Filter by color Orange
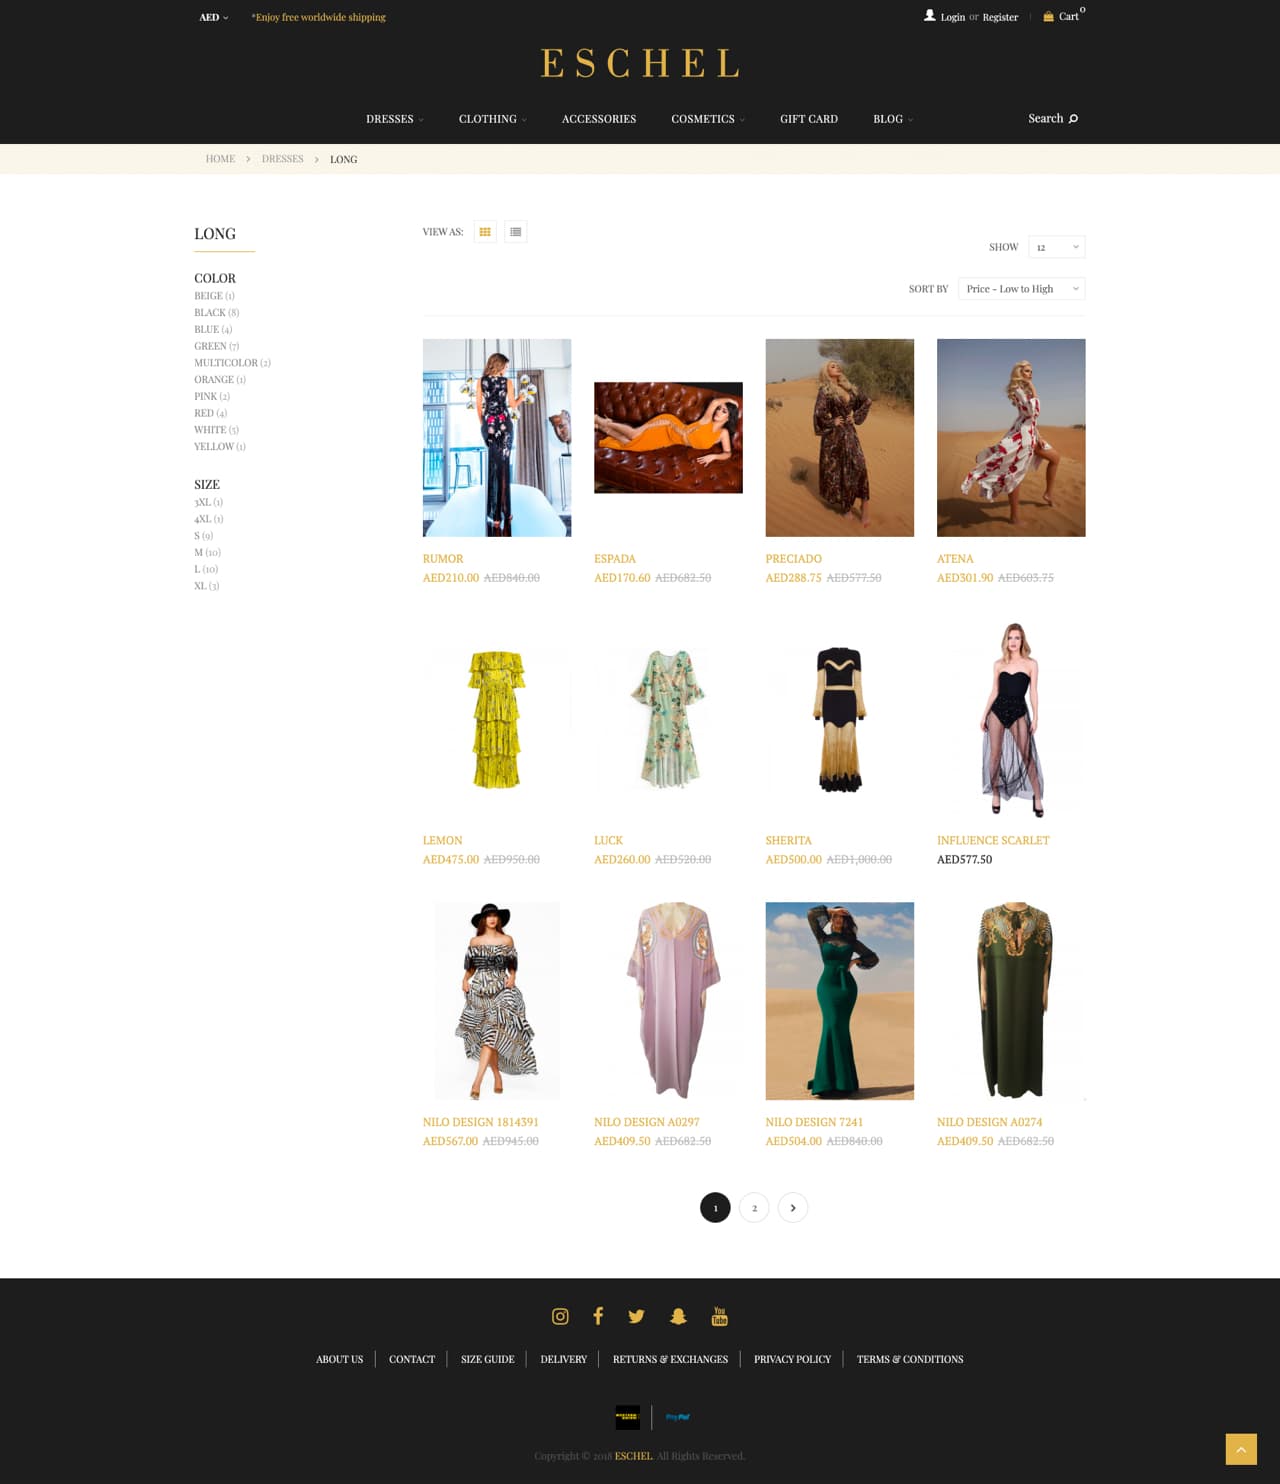This screenshot has width=1280, height=1484. [x=220, y=380]
